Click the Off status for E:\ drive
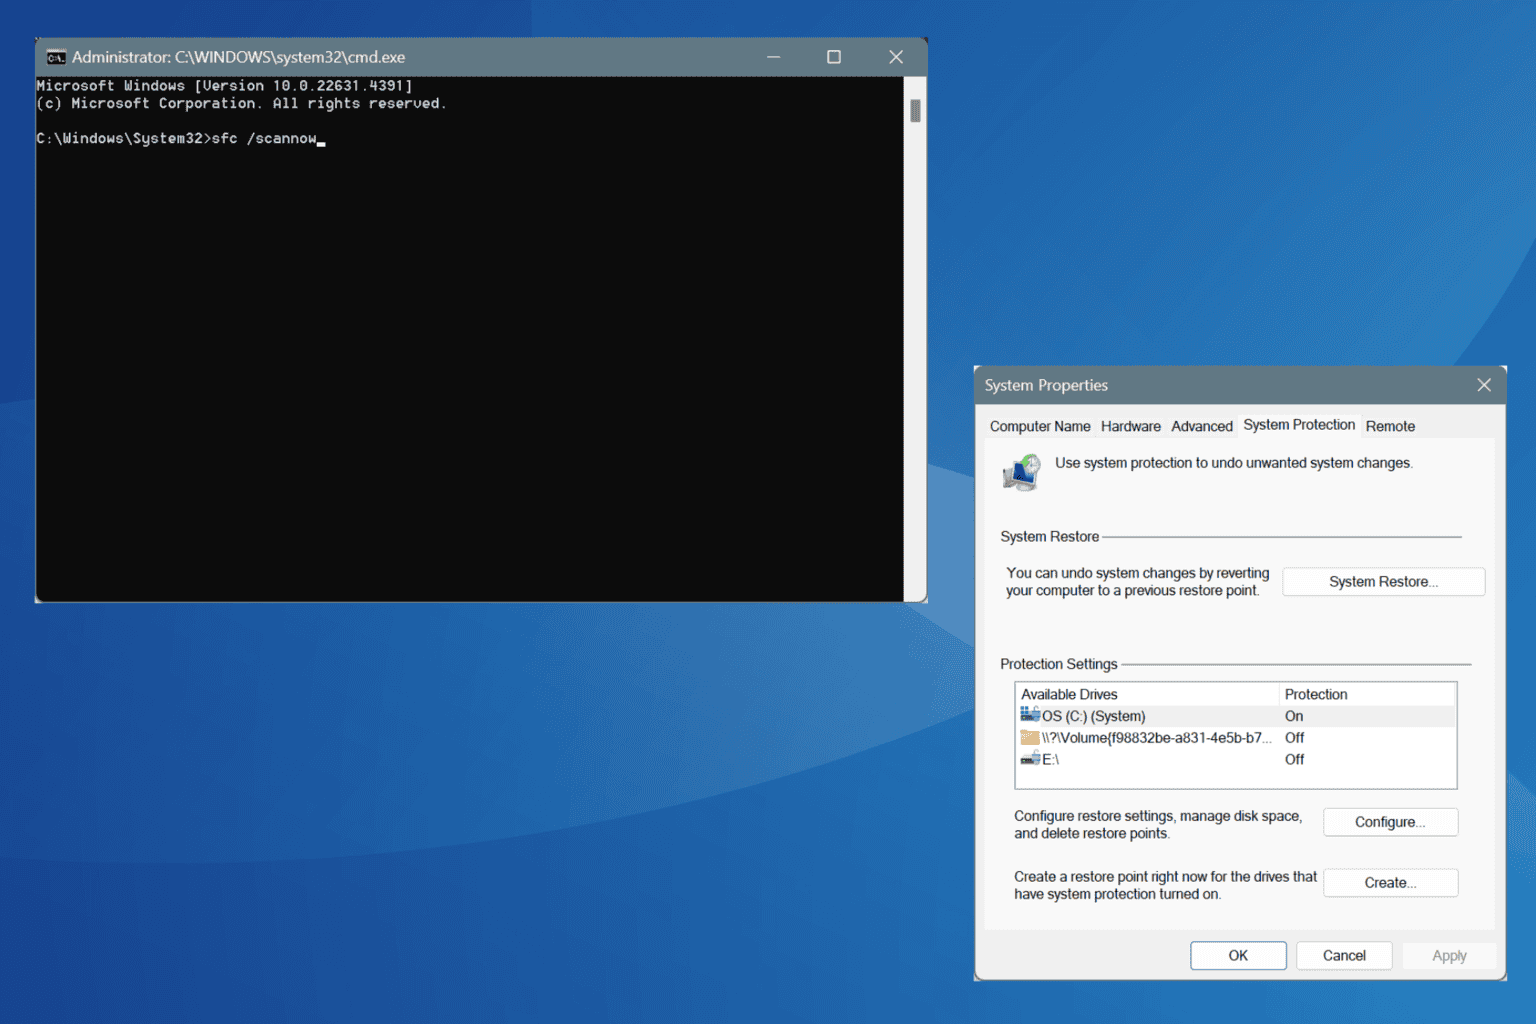Image resolution: width=1536 pixels, height=1024 pixels. [1294, 760]
